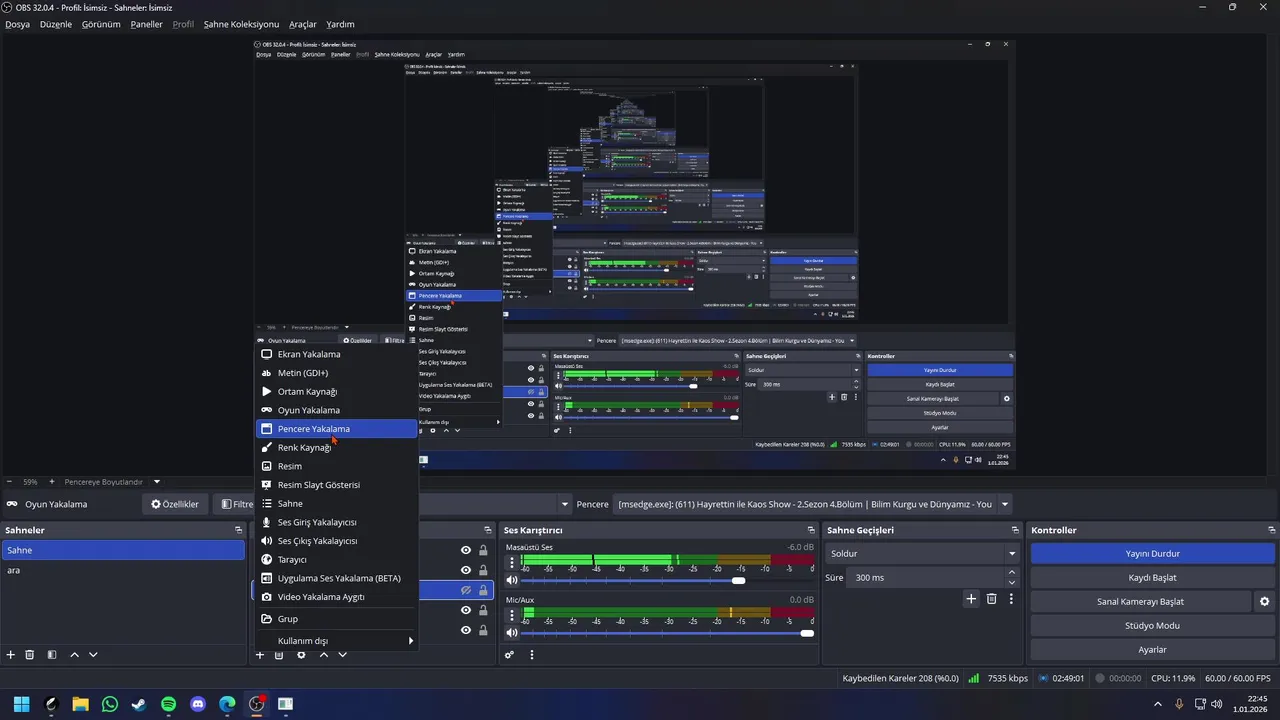Screen dimensions: 1280x720
Task: Add a new scene with plus icon in Sahneler
Action: click(11, 655)
